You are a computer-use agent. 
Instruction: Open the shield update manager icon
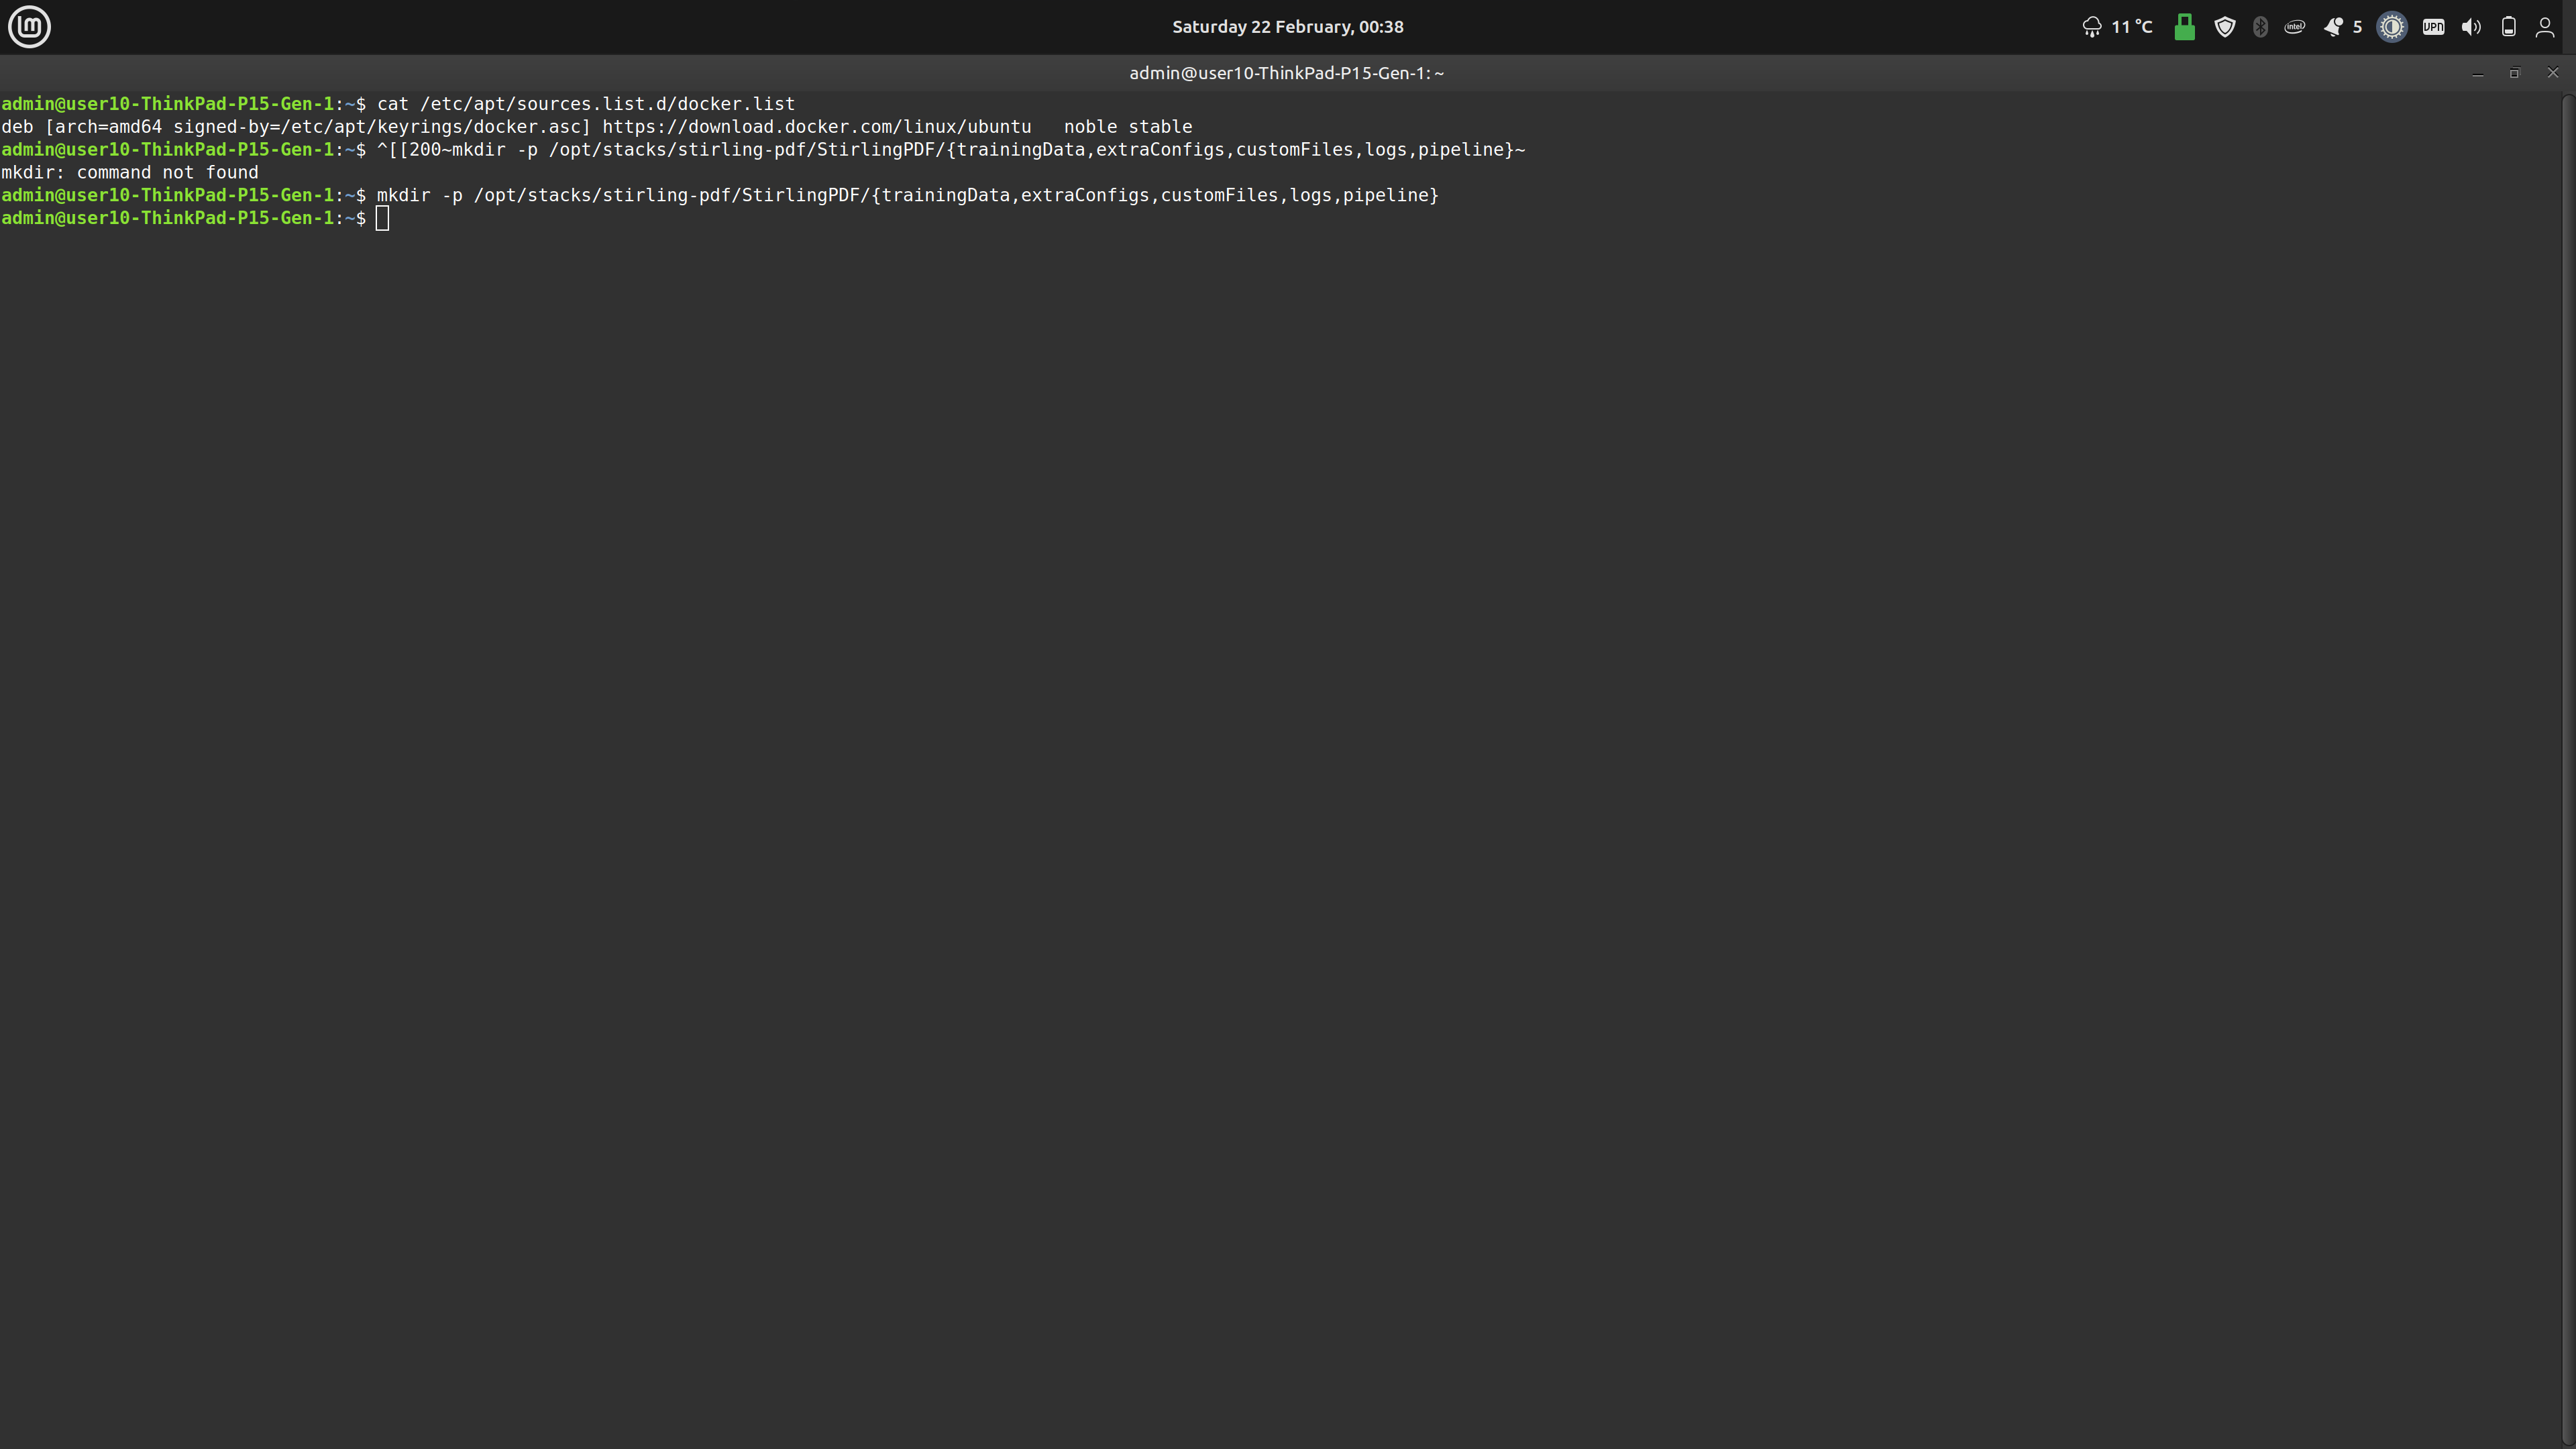[x=2224, y=27]
